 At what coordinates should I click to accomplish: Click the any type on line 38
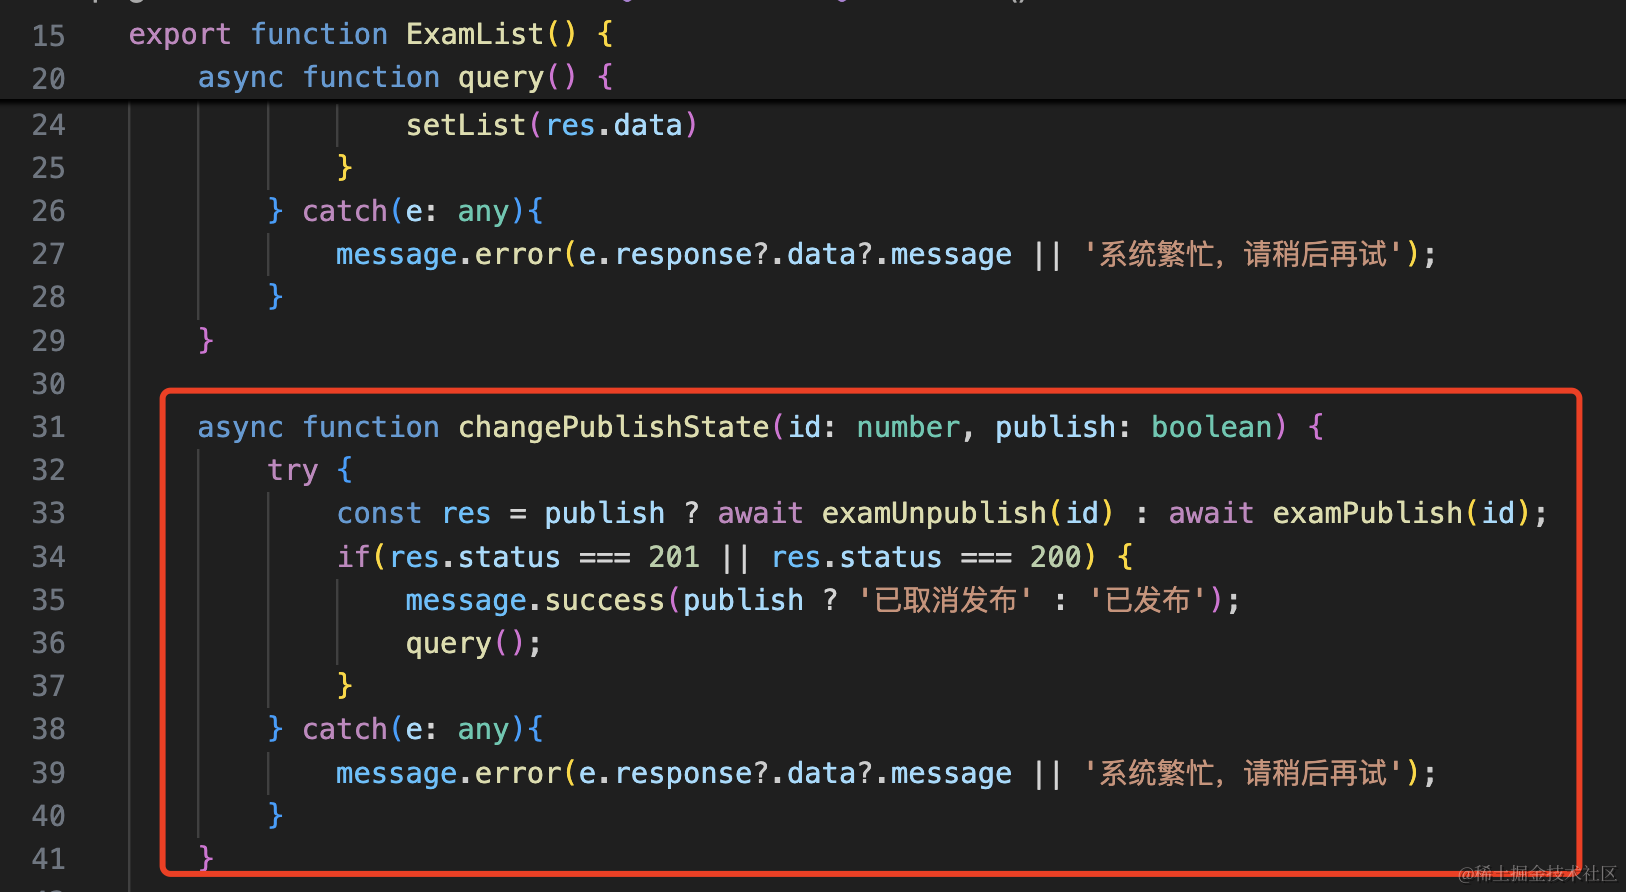[x=484, y=729]
